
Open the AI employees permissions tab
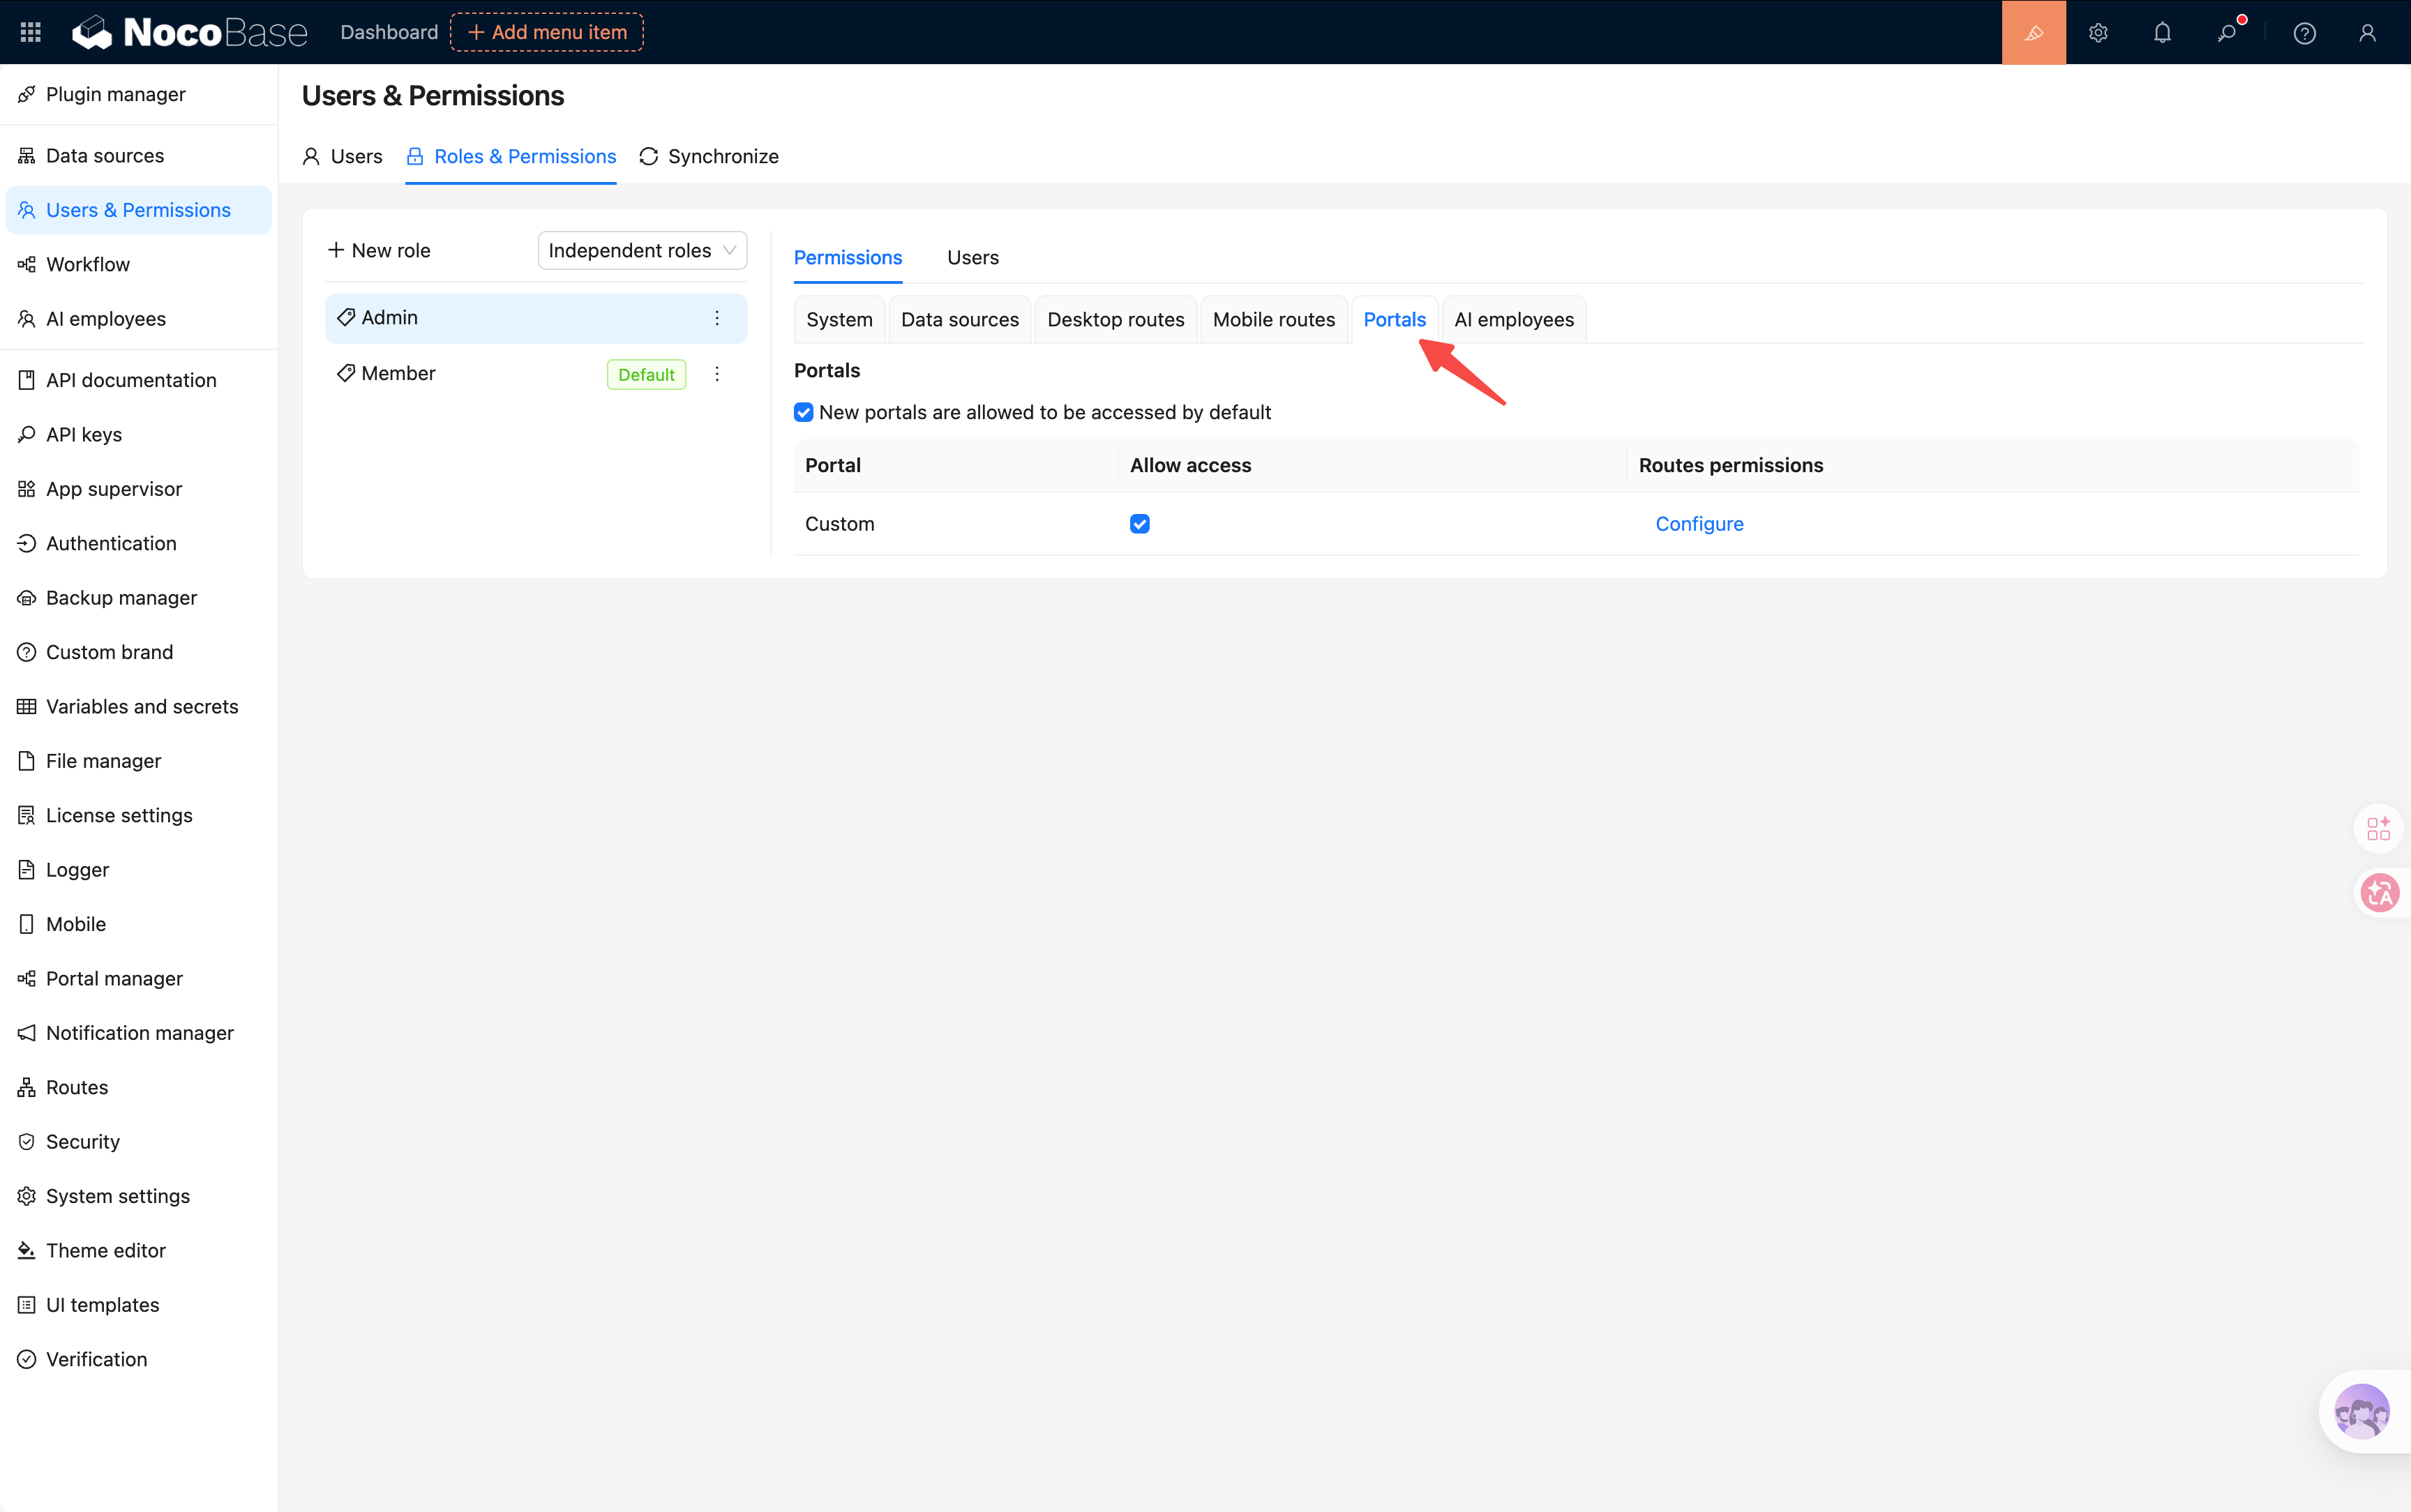(x=1513, y=319)
